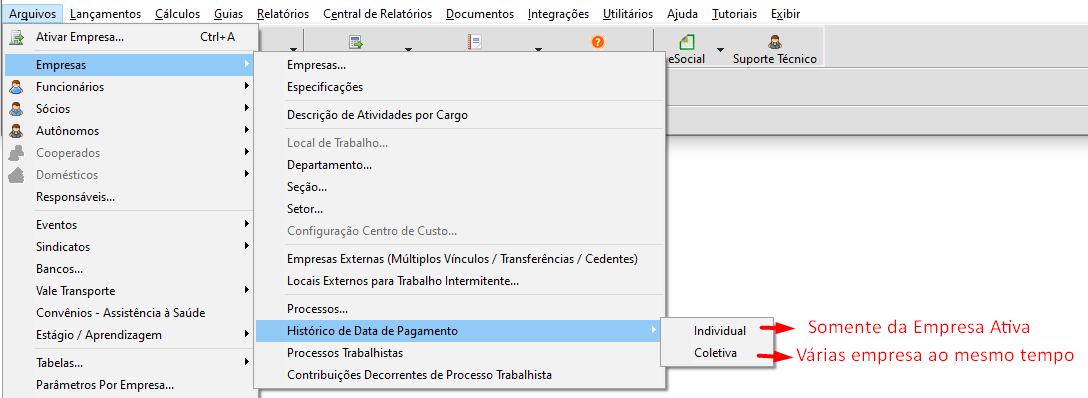This screenshot has height=398, width=1088.
Task: Open Suporte Técnico from the toolbar
Action: [x=774, y=49]
